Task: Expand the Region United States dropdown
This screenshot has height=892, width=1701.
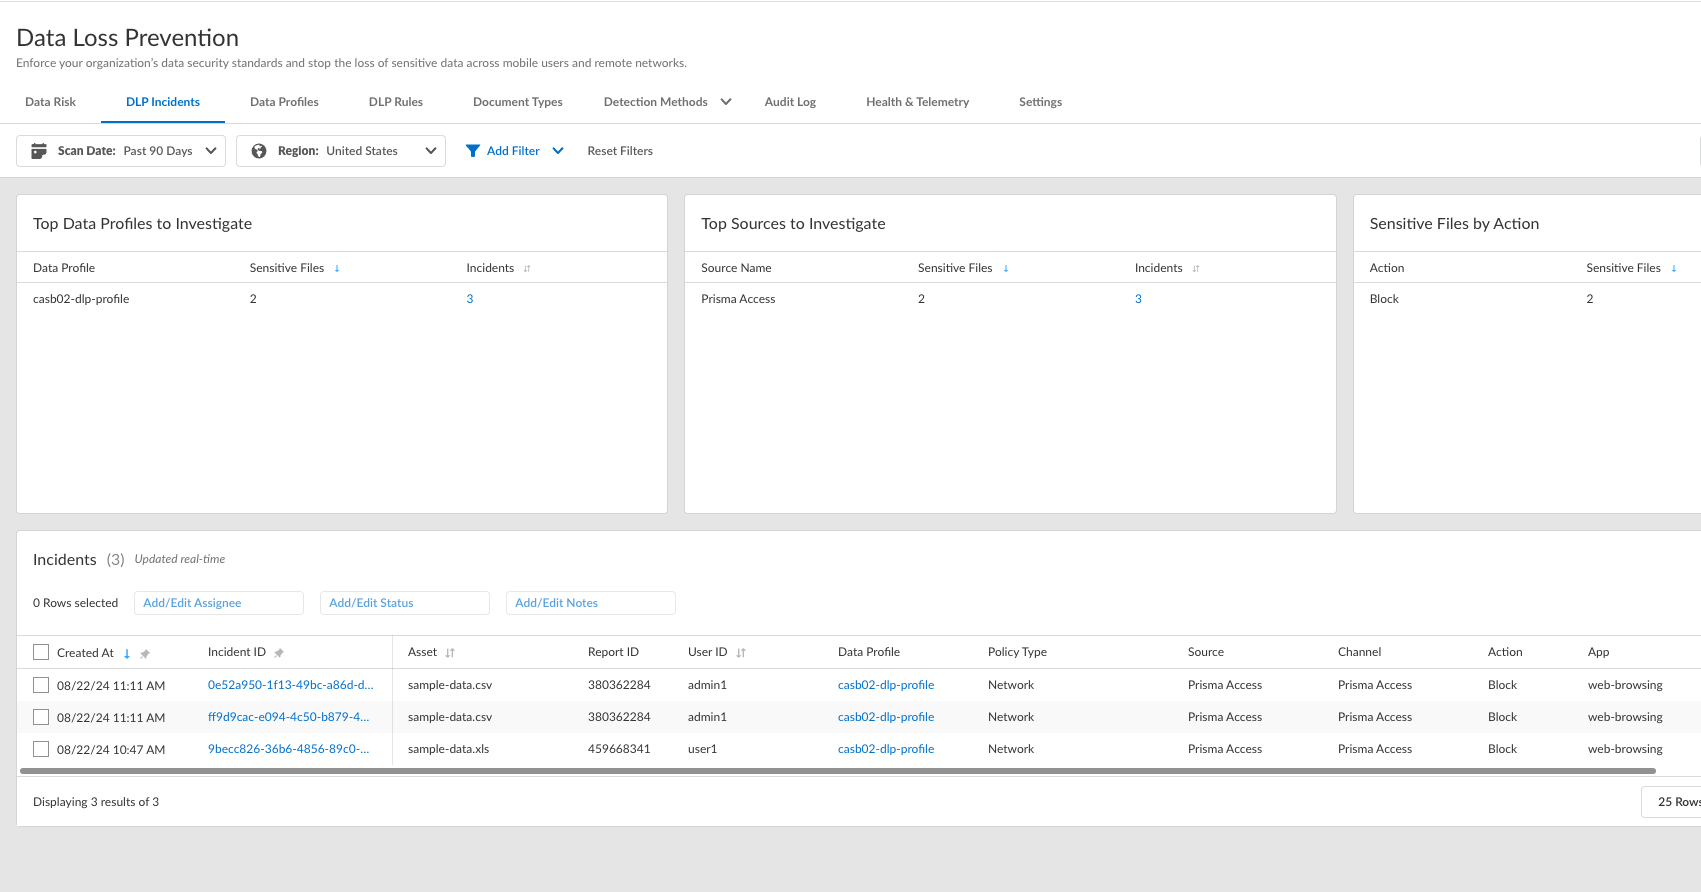Action: (430, 151)
